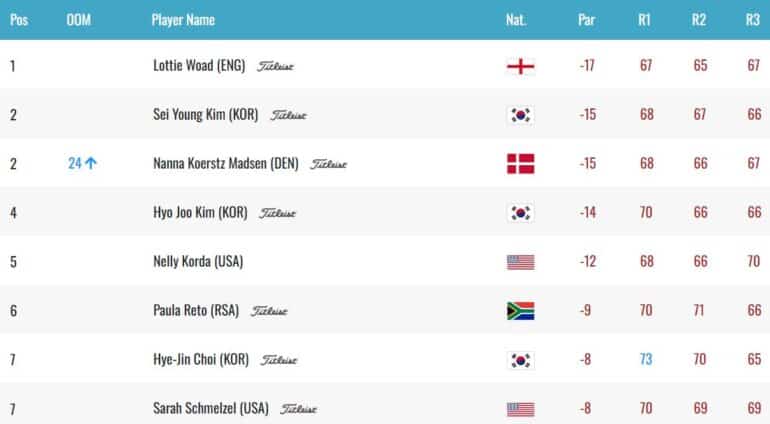Sort by the R1 column header

644,20
